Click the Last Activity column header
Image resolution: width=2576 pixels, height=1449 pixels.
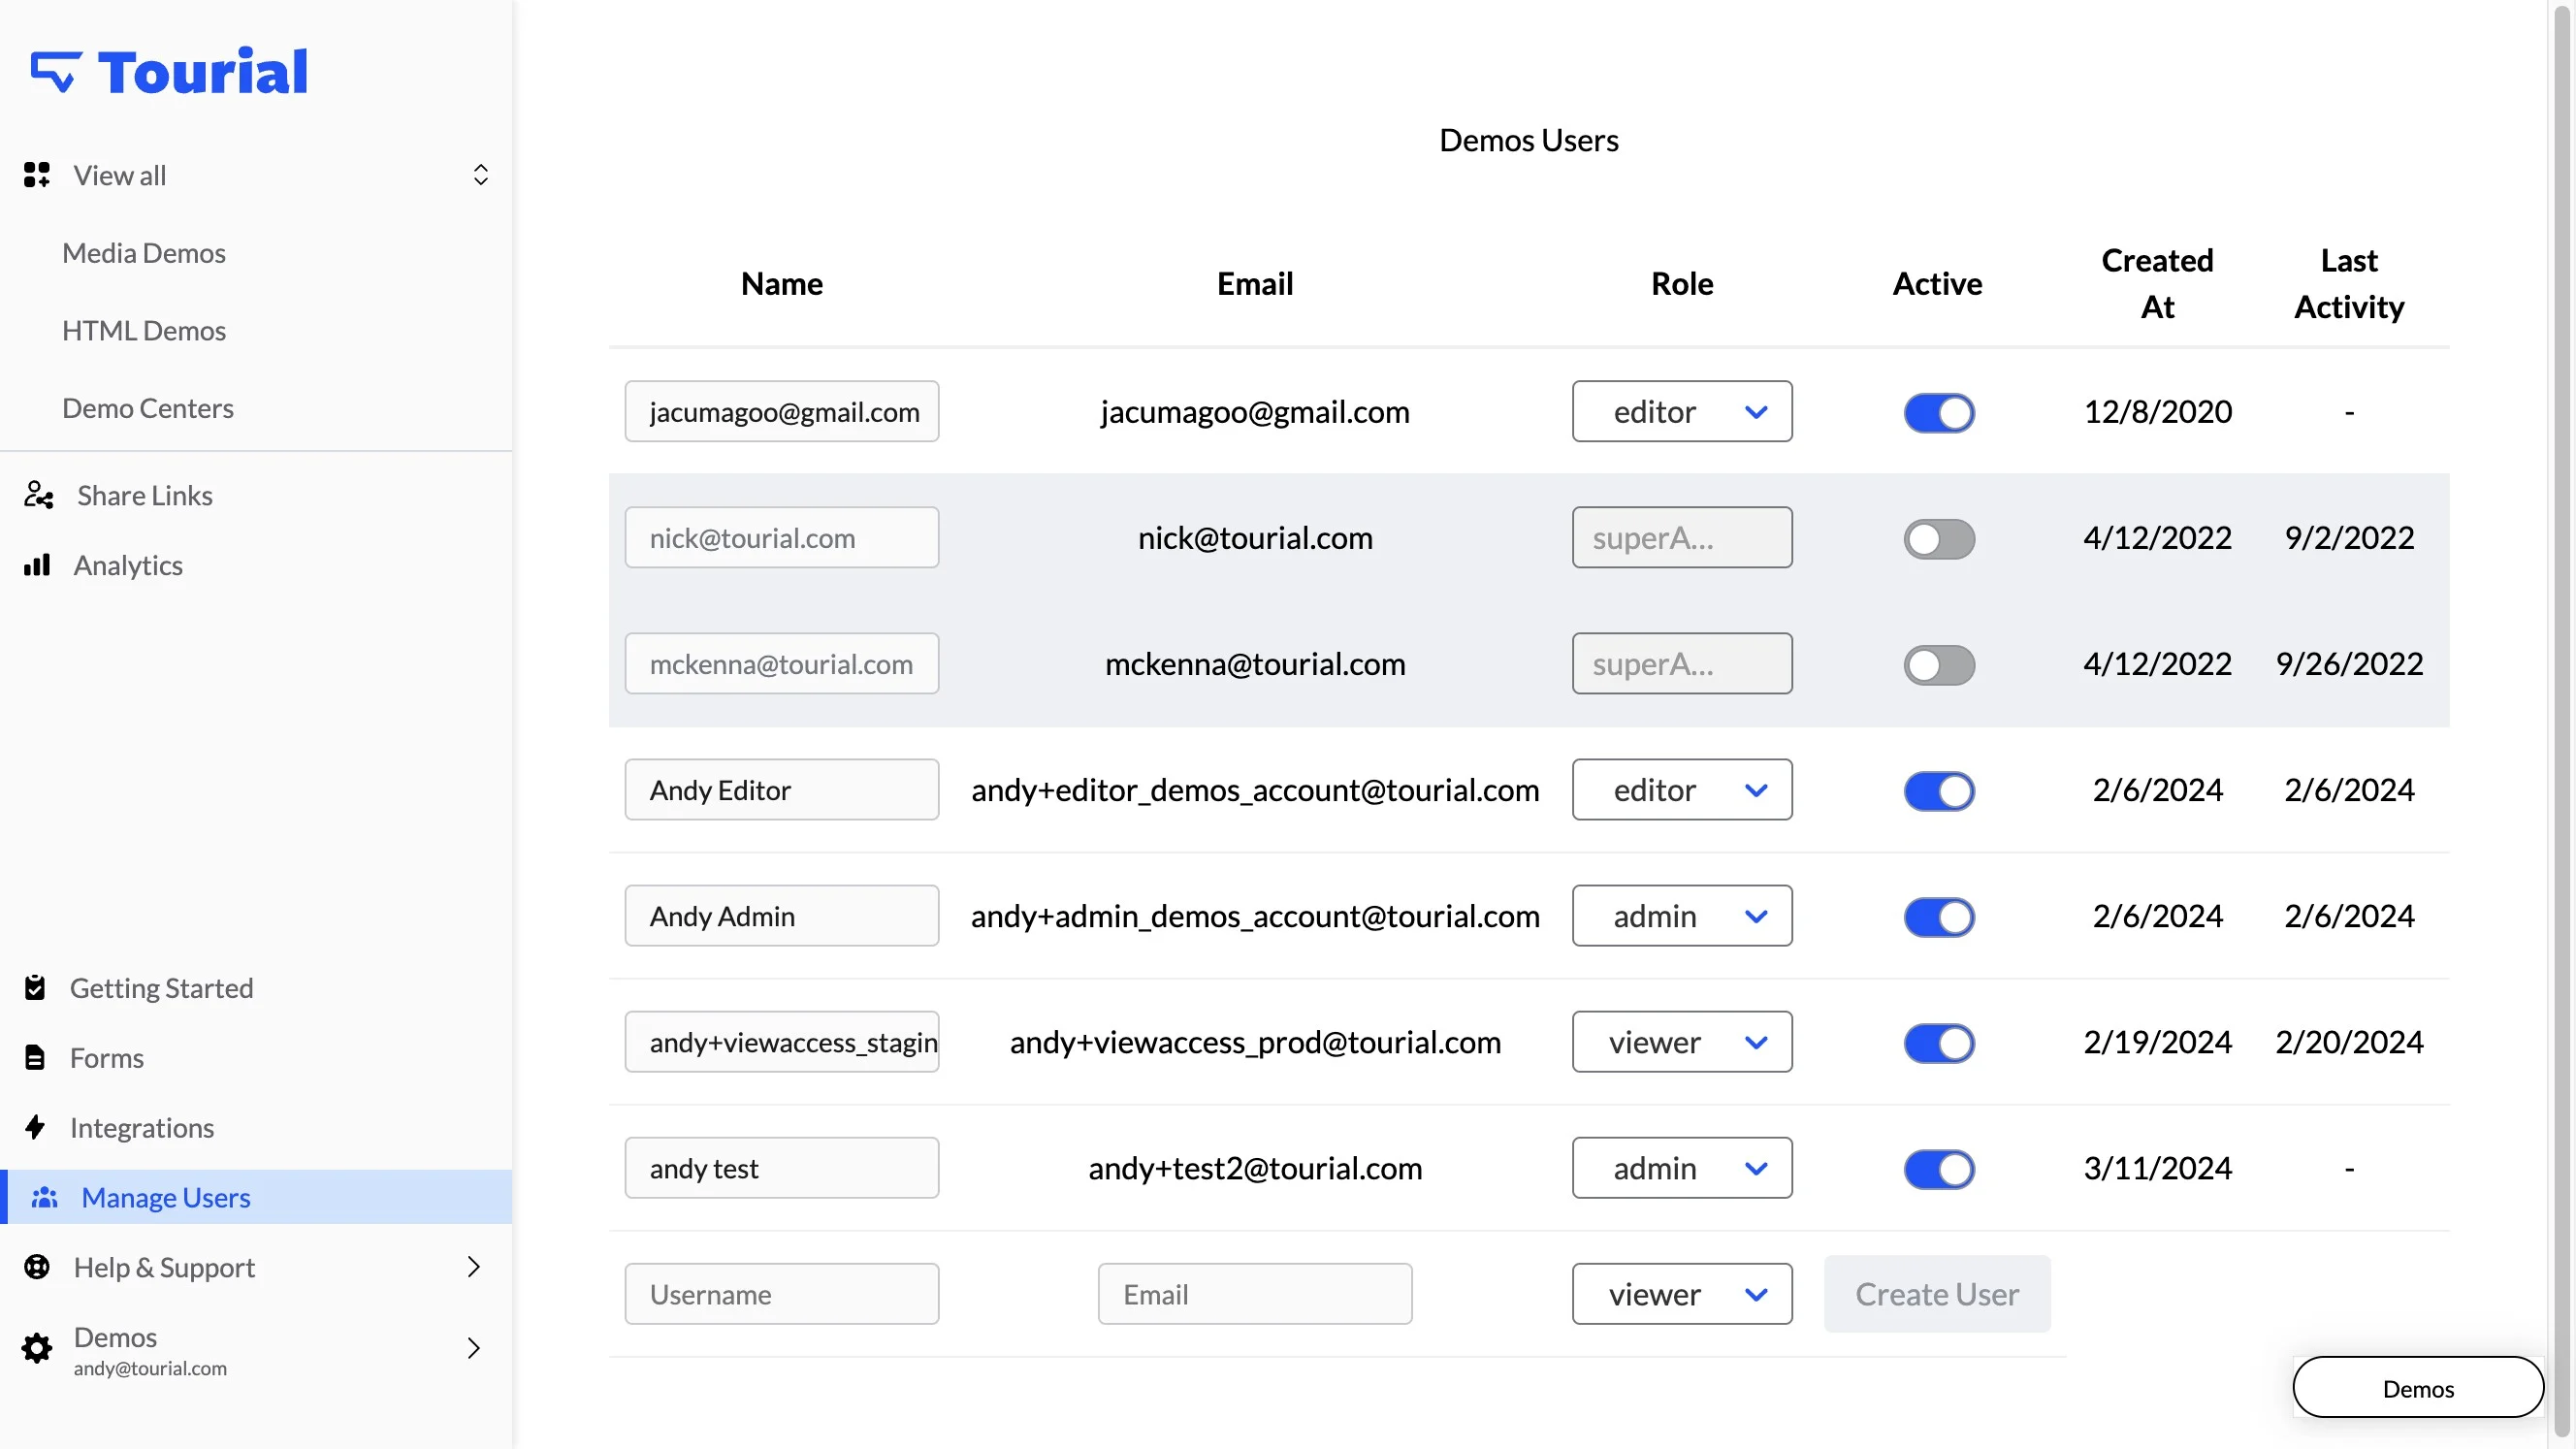[x=2349, y=283]
